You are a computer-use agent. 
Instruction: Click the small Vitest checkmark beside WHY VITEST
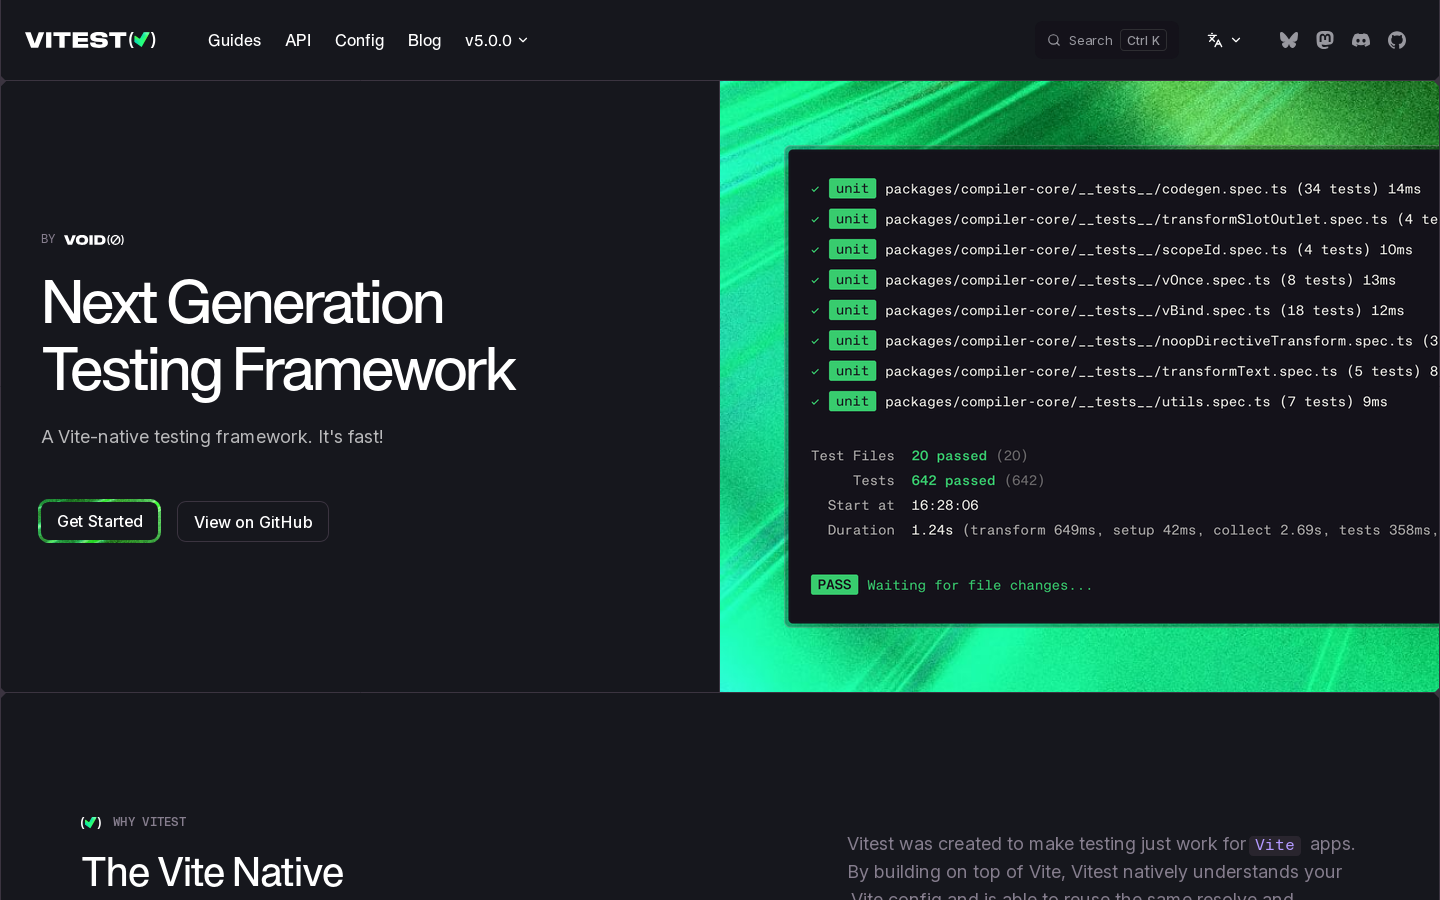pyautogui.click(x=91, y=822)
